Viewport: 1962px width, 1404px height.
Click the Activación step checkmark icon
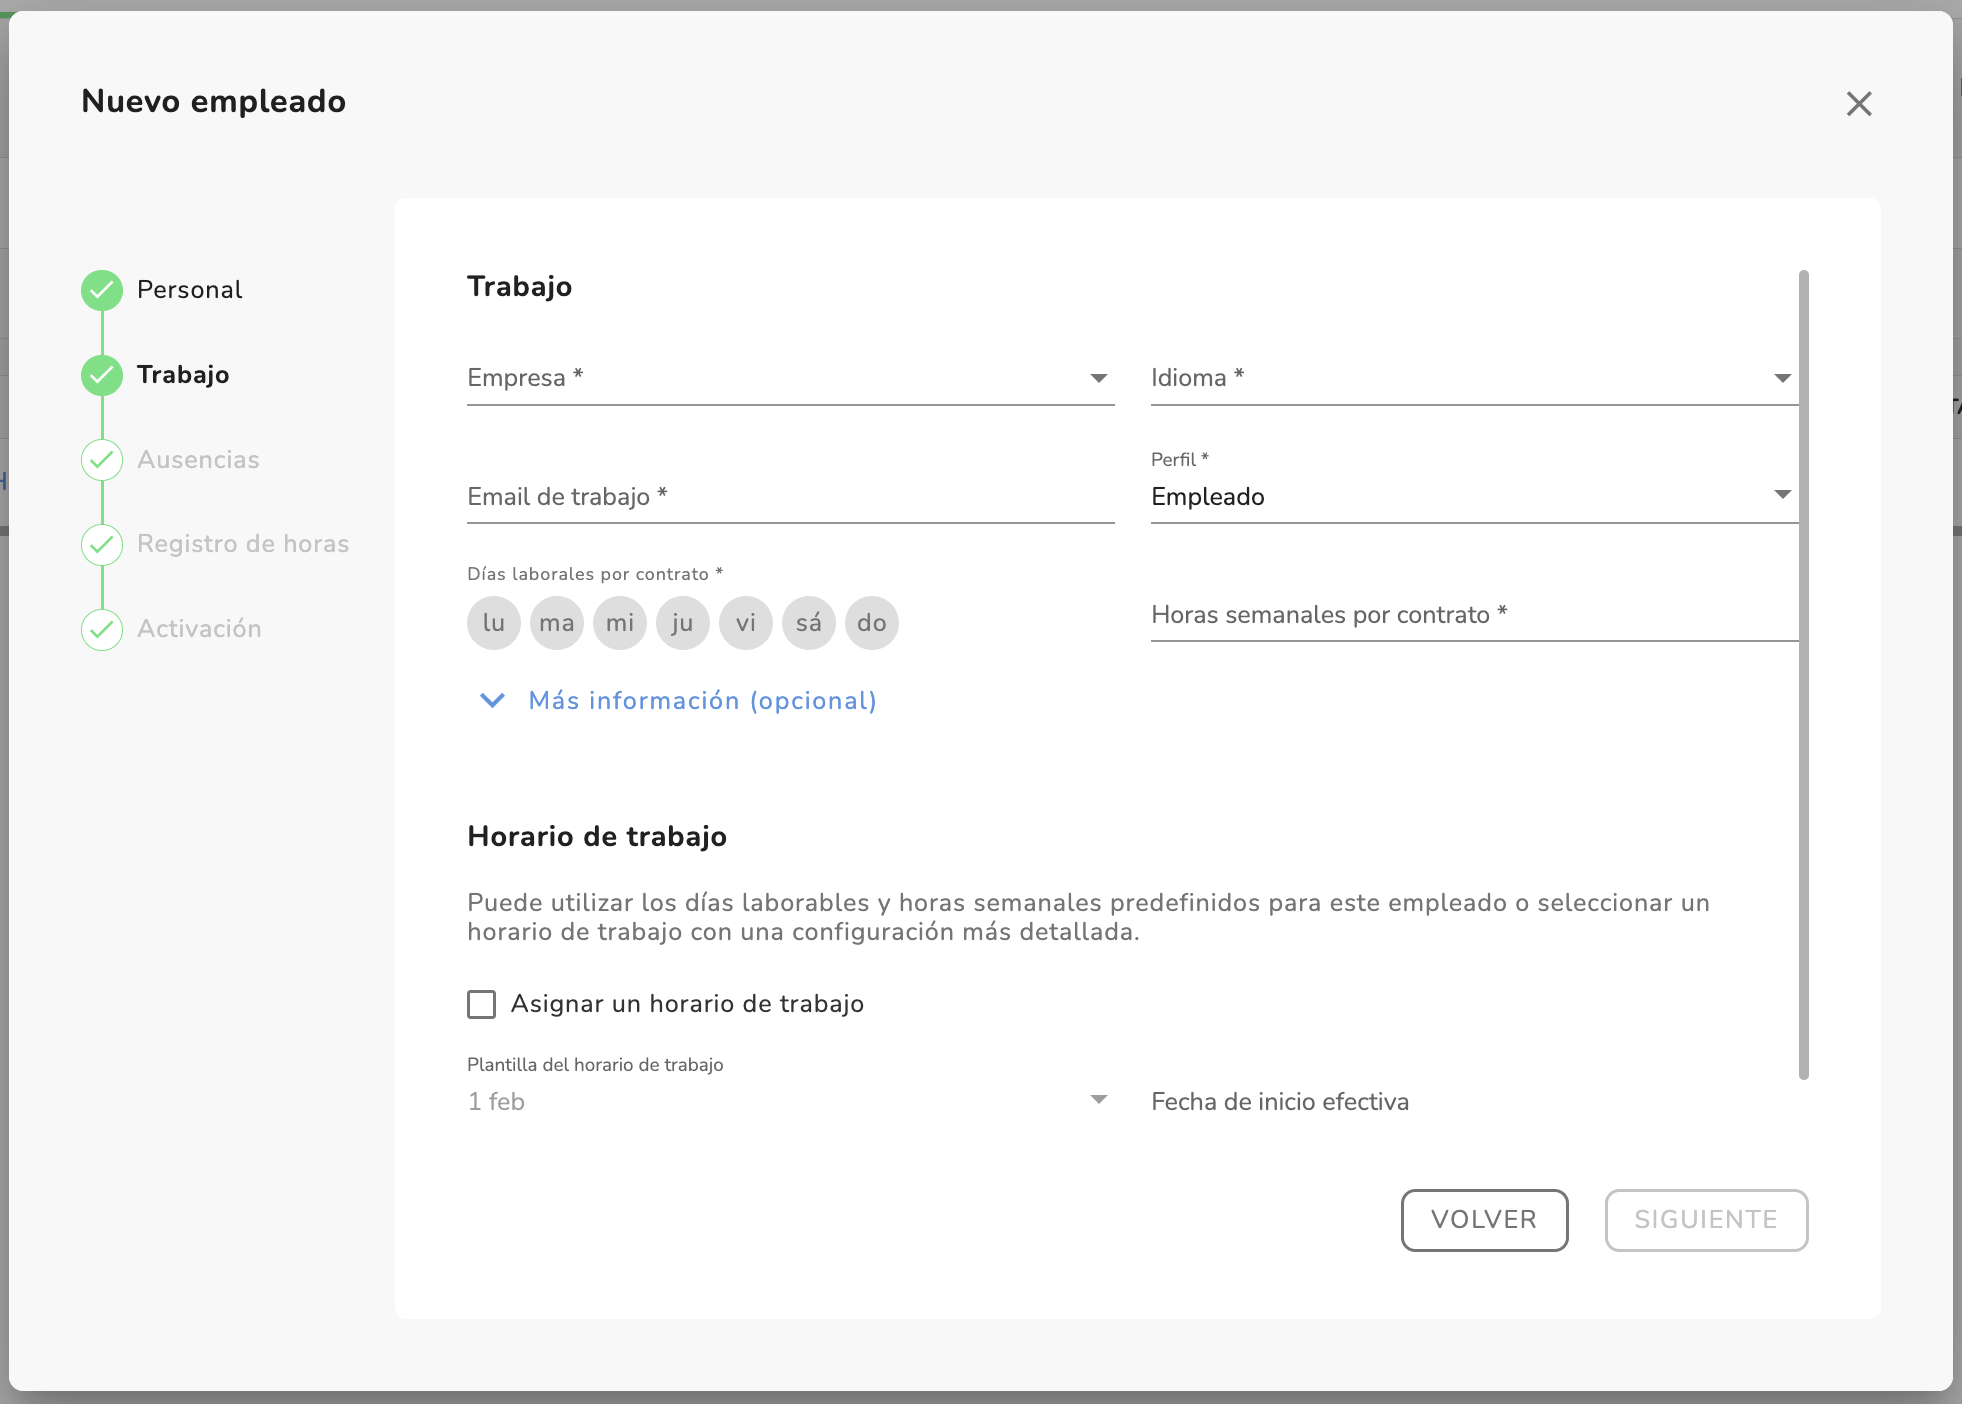[102, 629]
